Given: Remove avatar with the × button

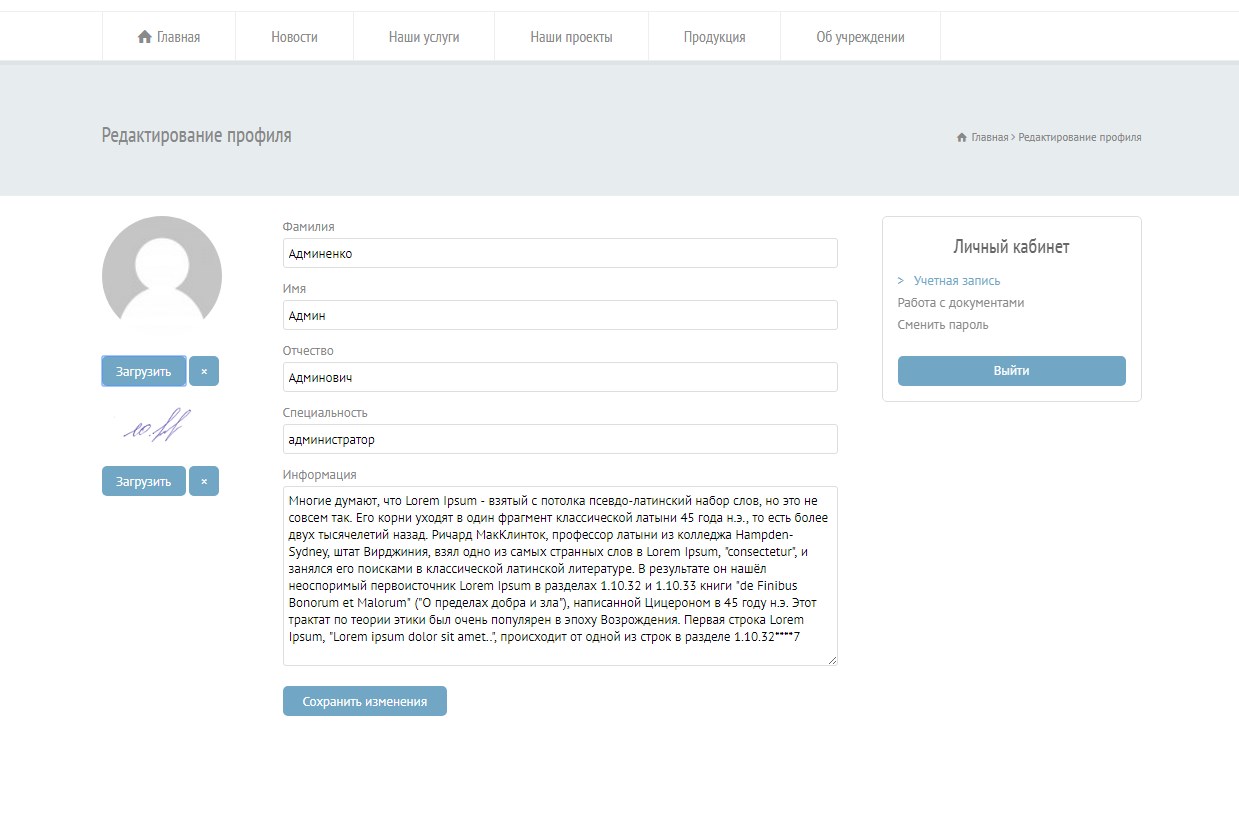Looking at the screenshot, I should pyautogui.click(x=204, y=371).
